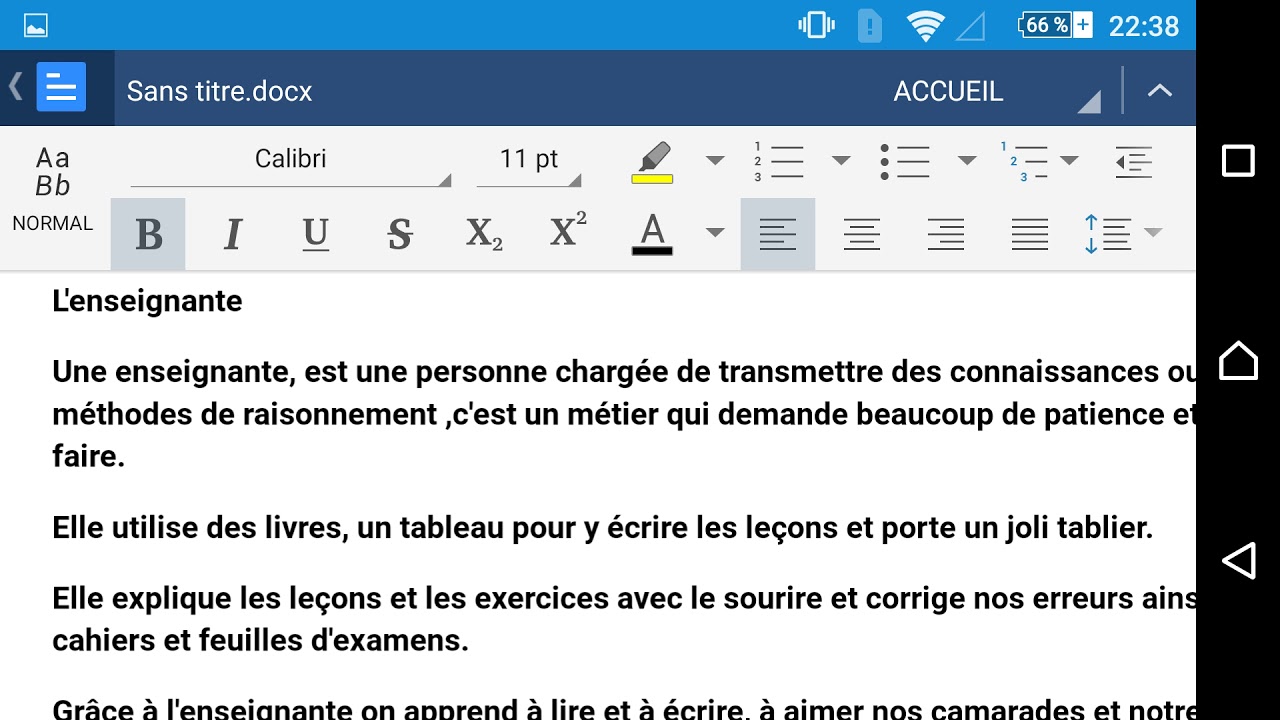Image resolution: width=1280 pixels, height=720 pixels.
Task: Place cursor in L'enseignante heading
Action: [x=147, y=301]
